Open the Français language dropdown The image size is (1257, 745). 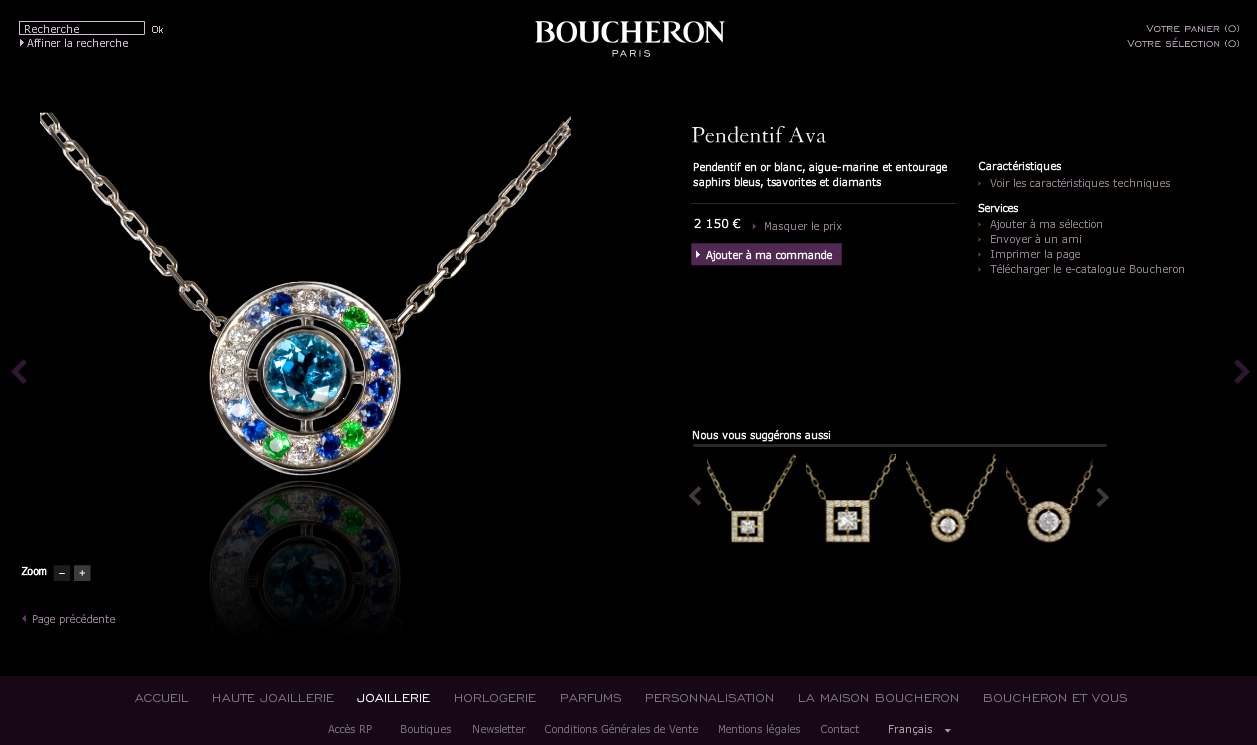coord(919,729)
